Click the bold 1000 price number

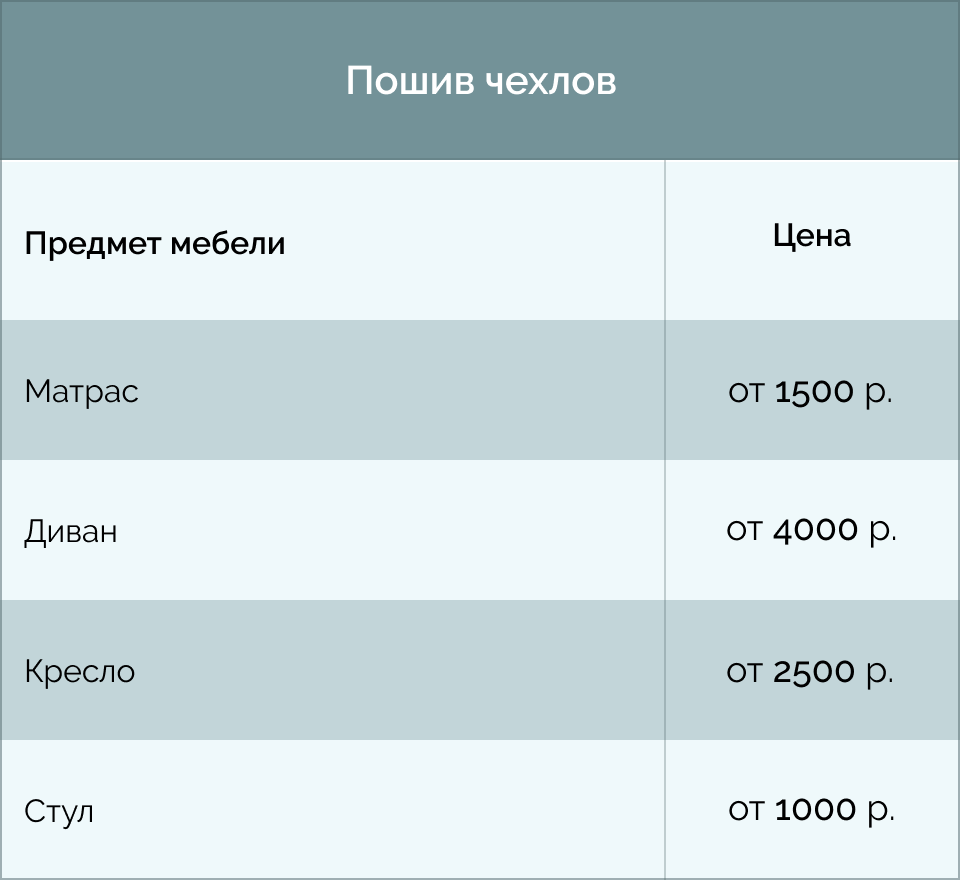815,810
